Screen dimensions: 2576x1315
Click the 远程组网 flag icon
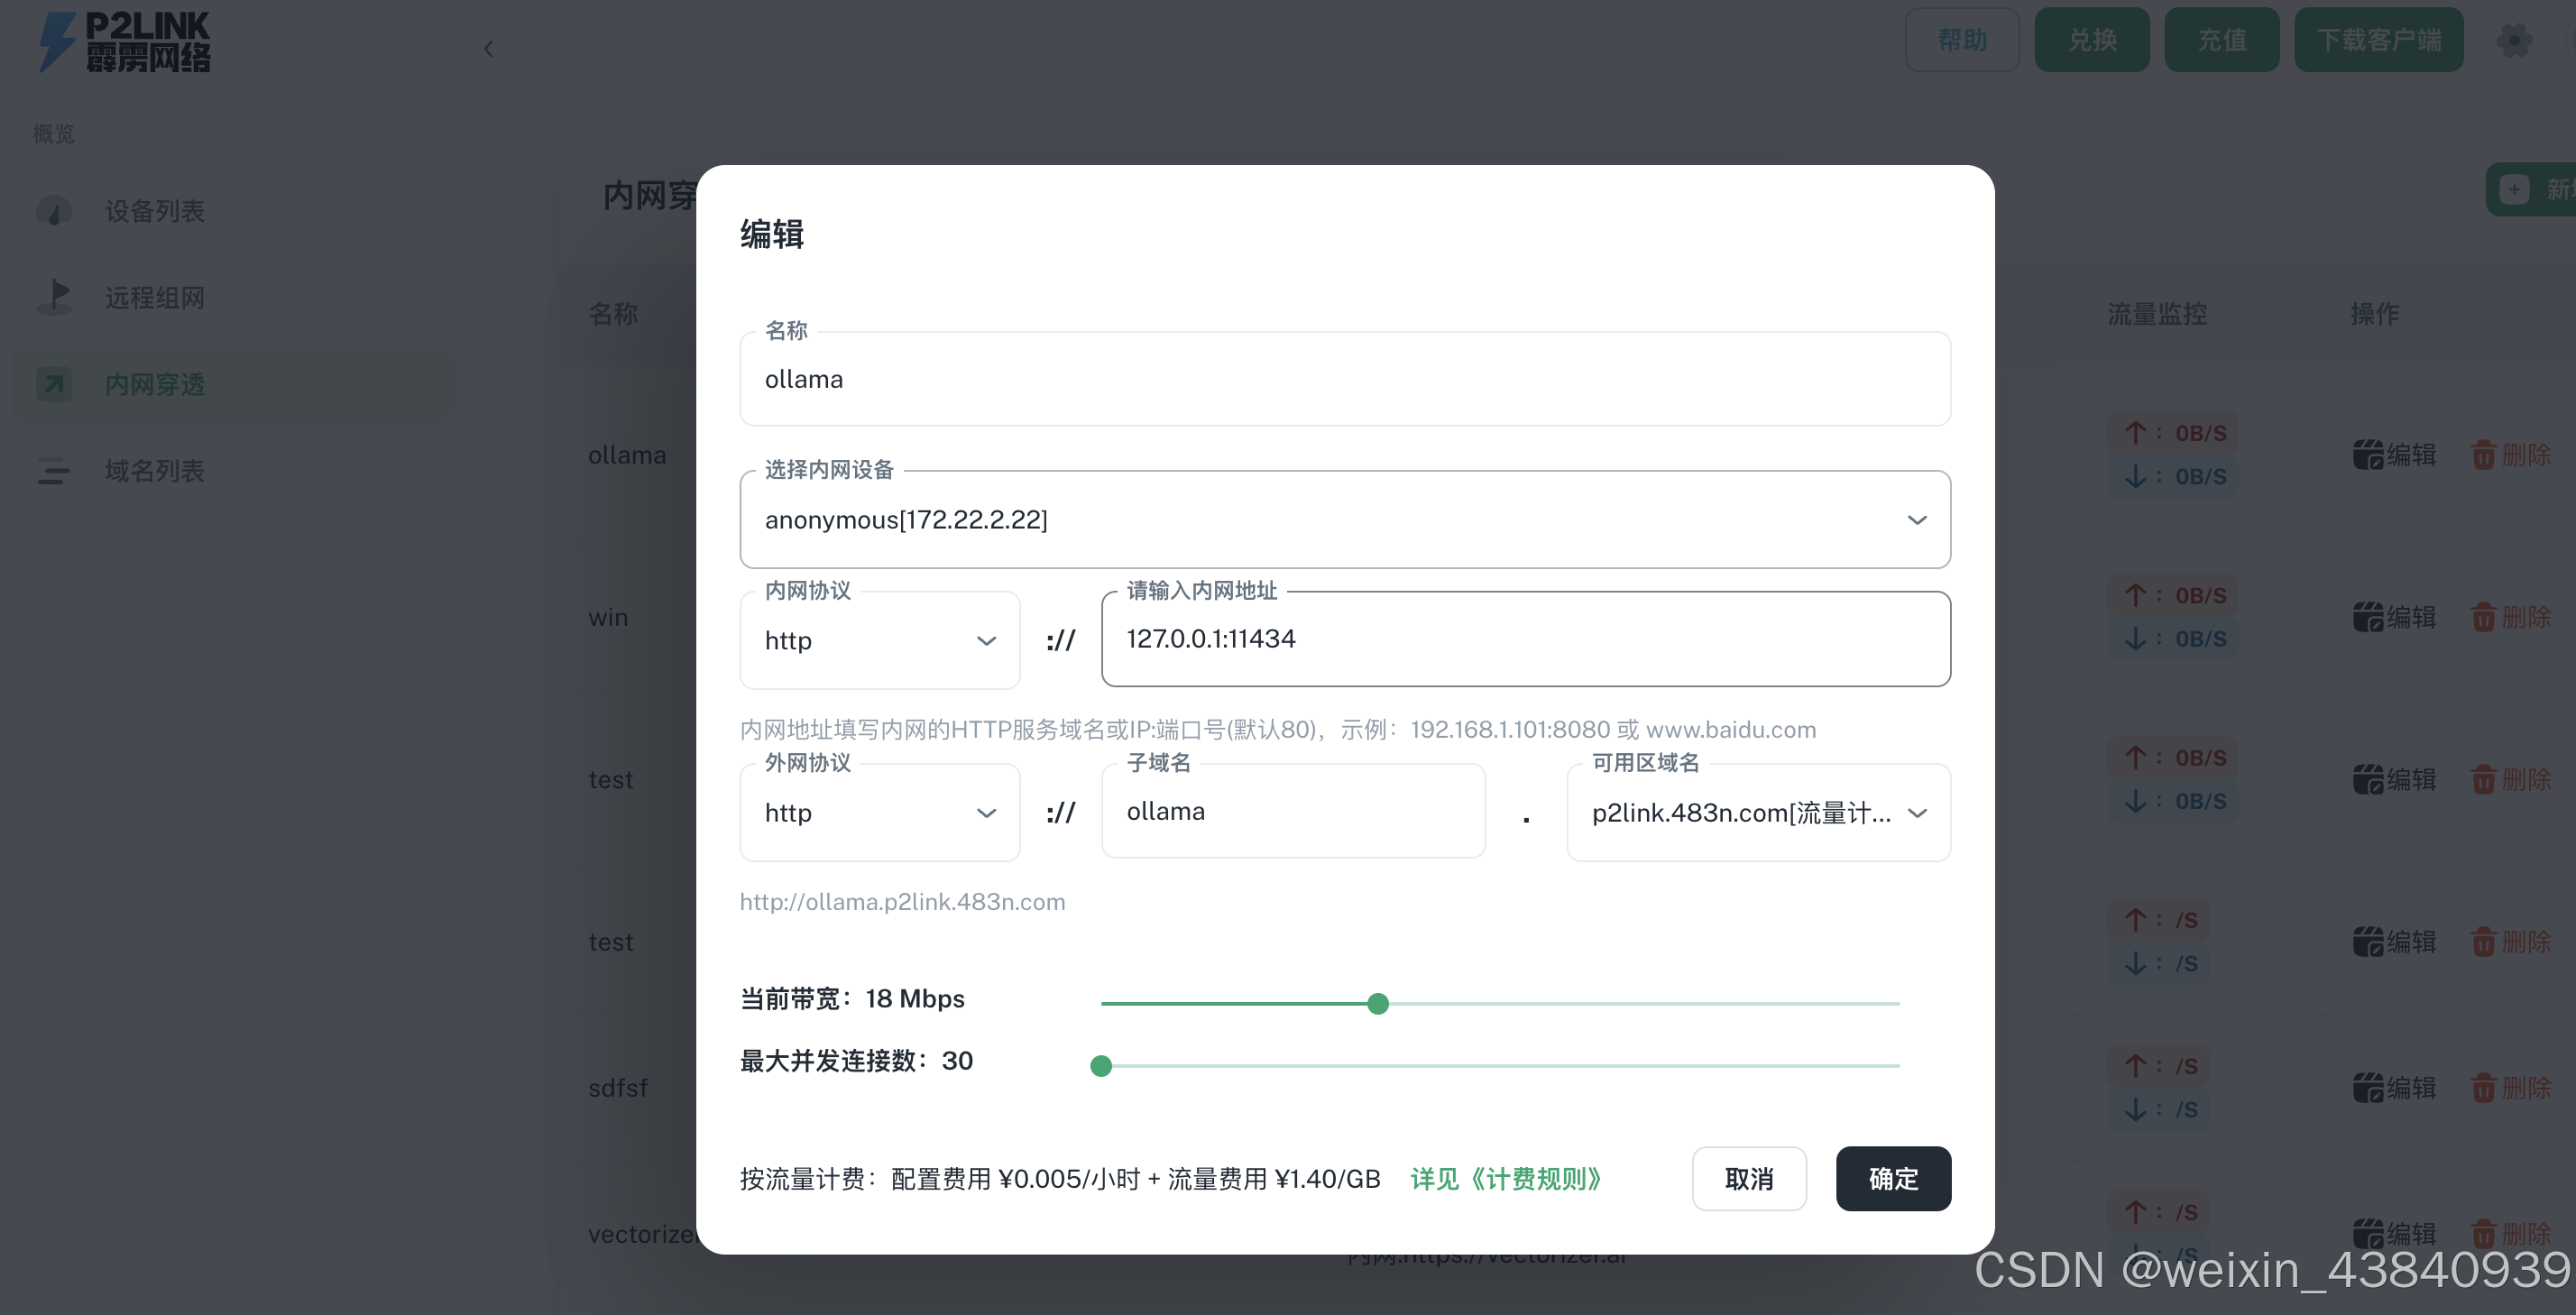pyautogui.click(x=55, y=297)
